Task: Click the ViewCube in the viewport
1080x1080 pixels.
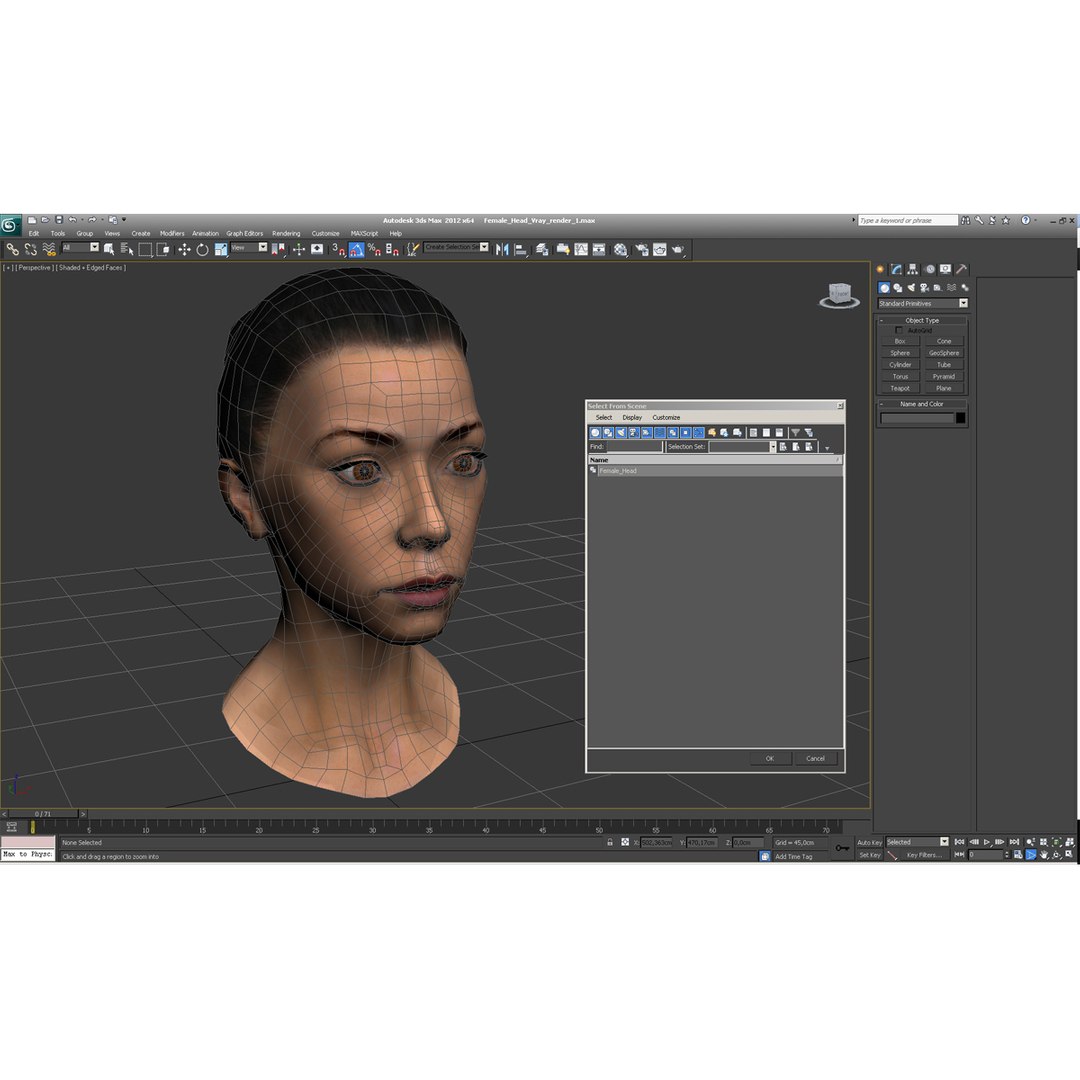Action: coord(839,295)
